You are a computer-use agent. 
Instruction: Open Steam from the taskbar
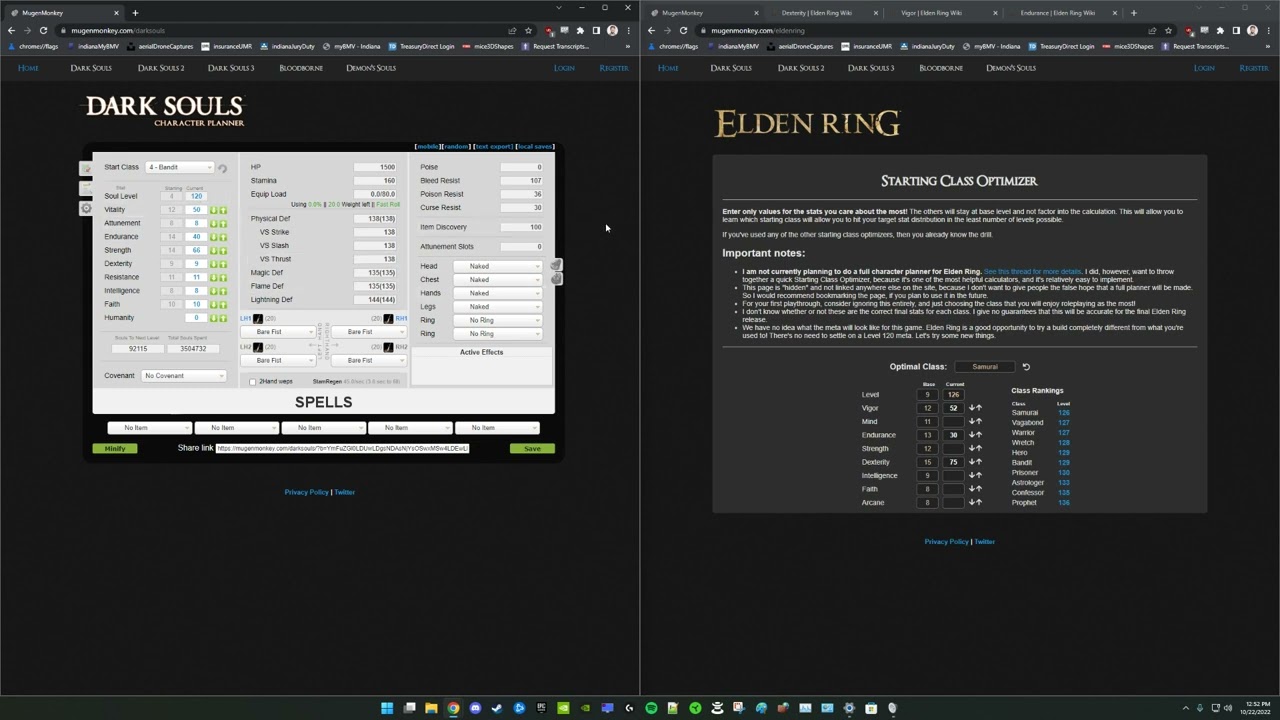pos(497,708)
